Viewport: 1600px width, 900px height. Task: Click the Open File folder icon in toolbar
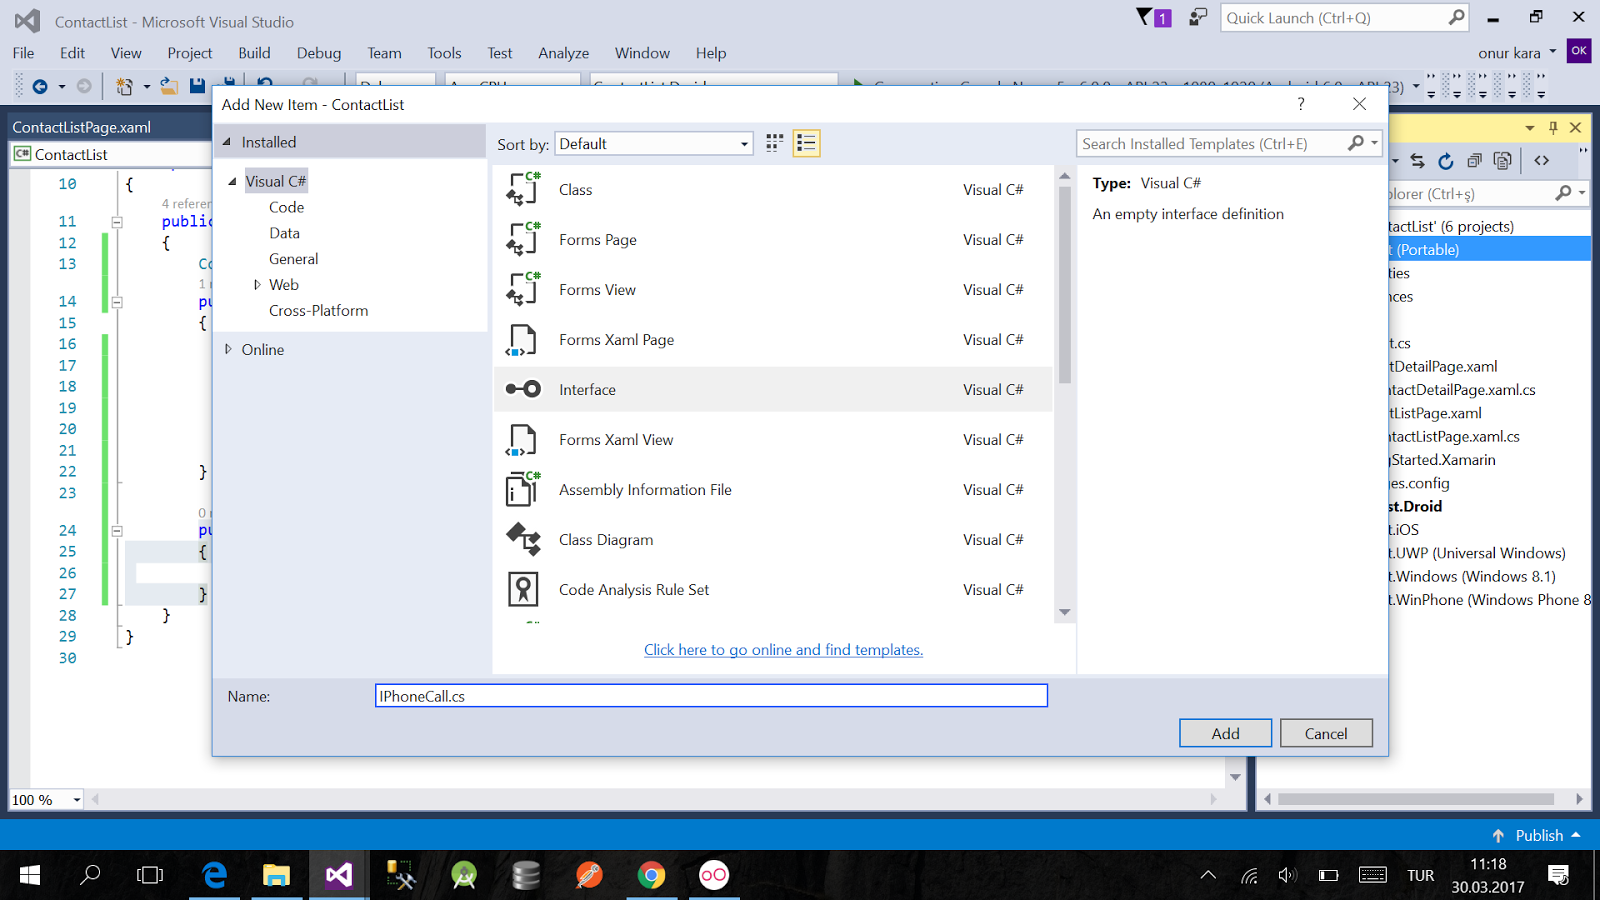(x=168, y=86)
